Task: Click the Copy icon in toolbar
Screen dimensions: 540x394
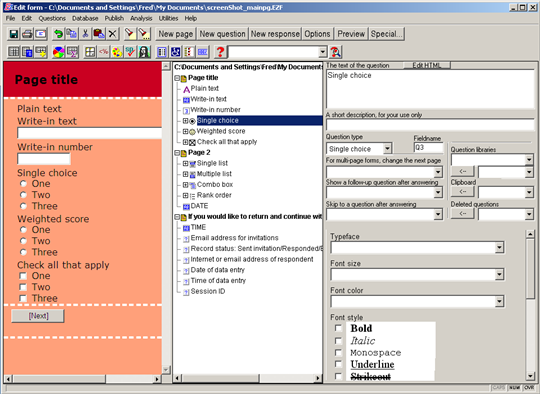Action: click(x=72, y=34)
